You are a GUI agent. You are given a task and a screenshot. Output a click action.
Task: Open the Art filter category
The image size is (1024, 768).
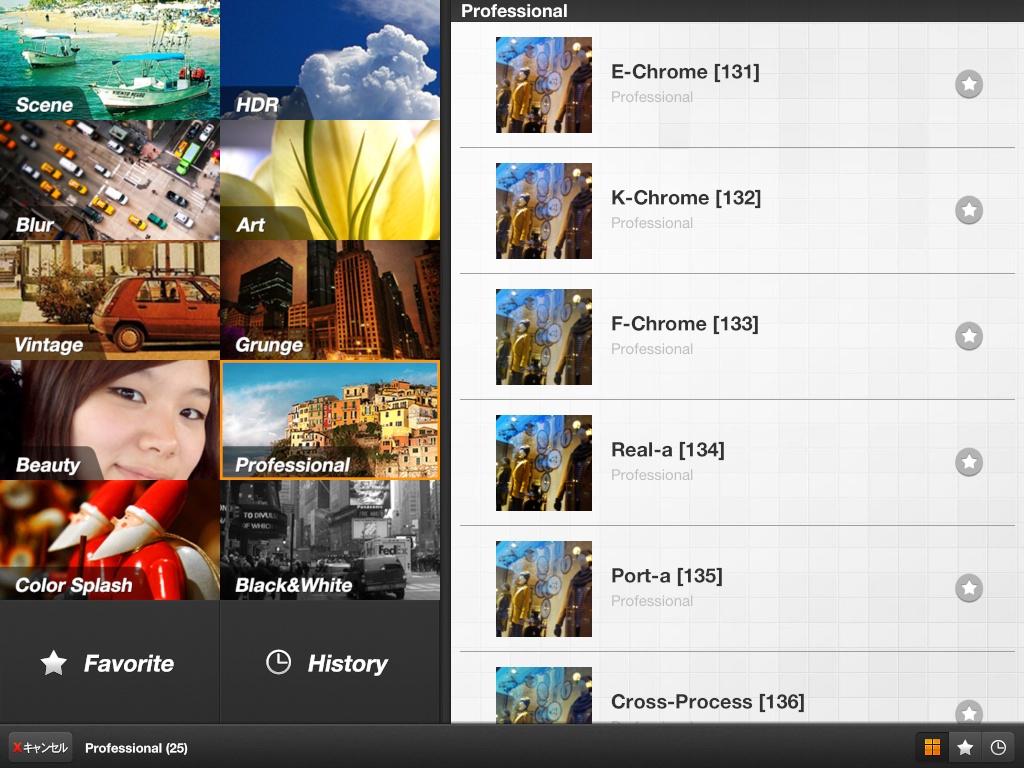(330, 180)
